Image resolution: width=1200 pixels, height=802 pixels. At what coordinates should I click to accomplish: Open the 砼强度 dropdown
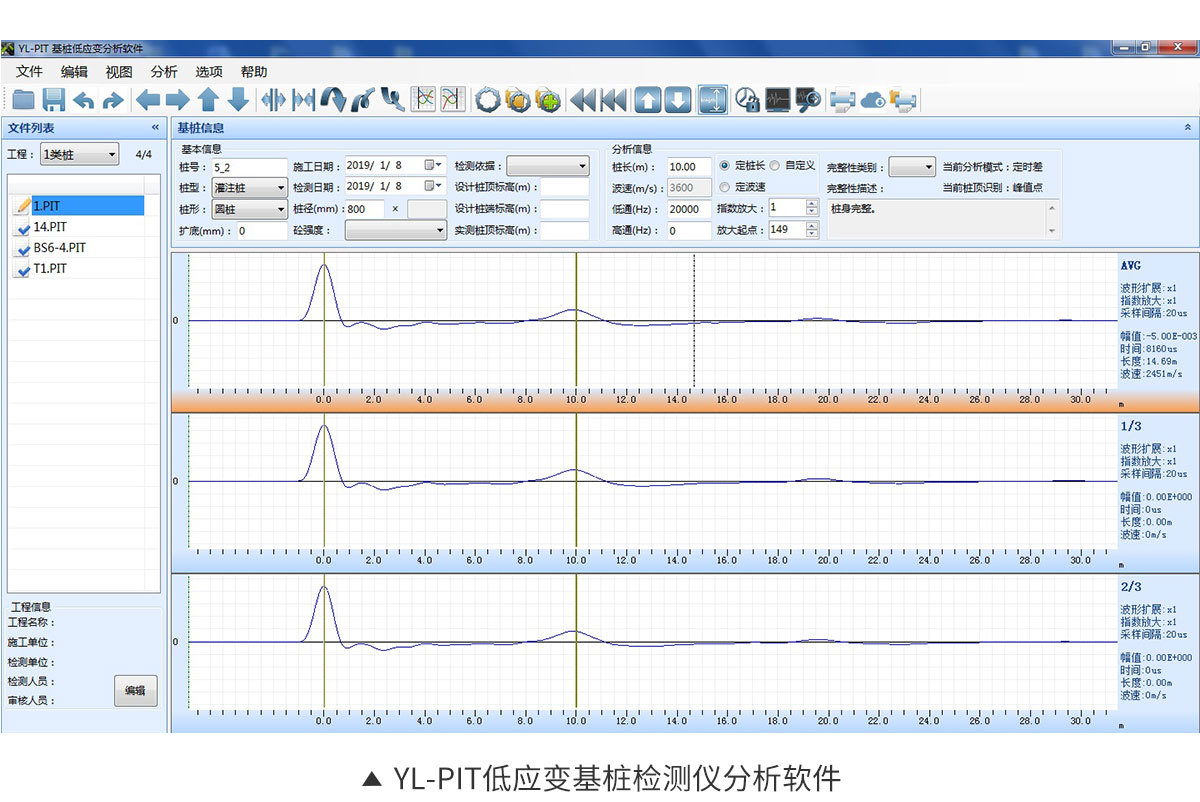coord(396,231)
